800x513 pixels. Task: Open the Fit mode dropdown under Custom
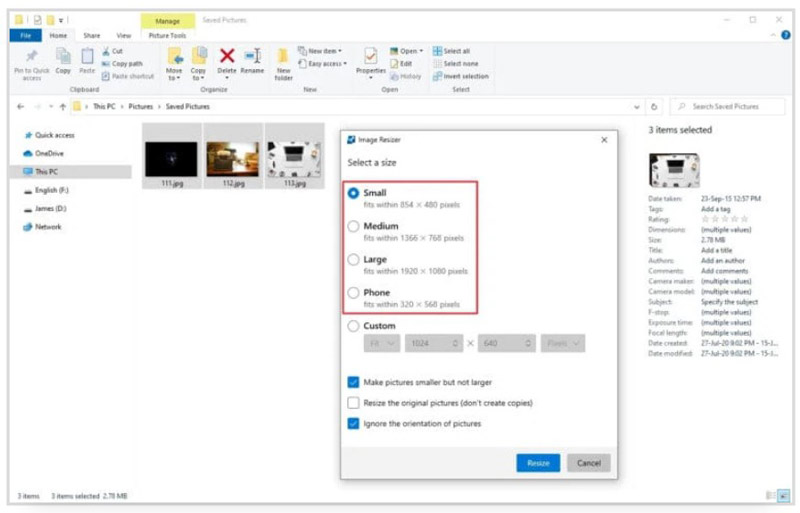[382, 344]
